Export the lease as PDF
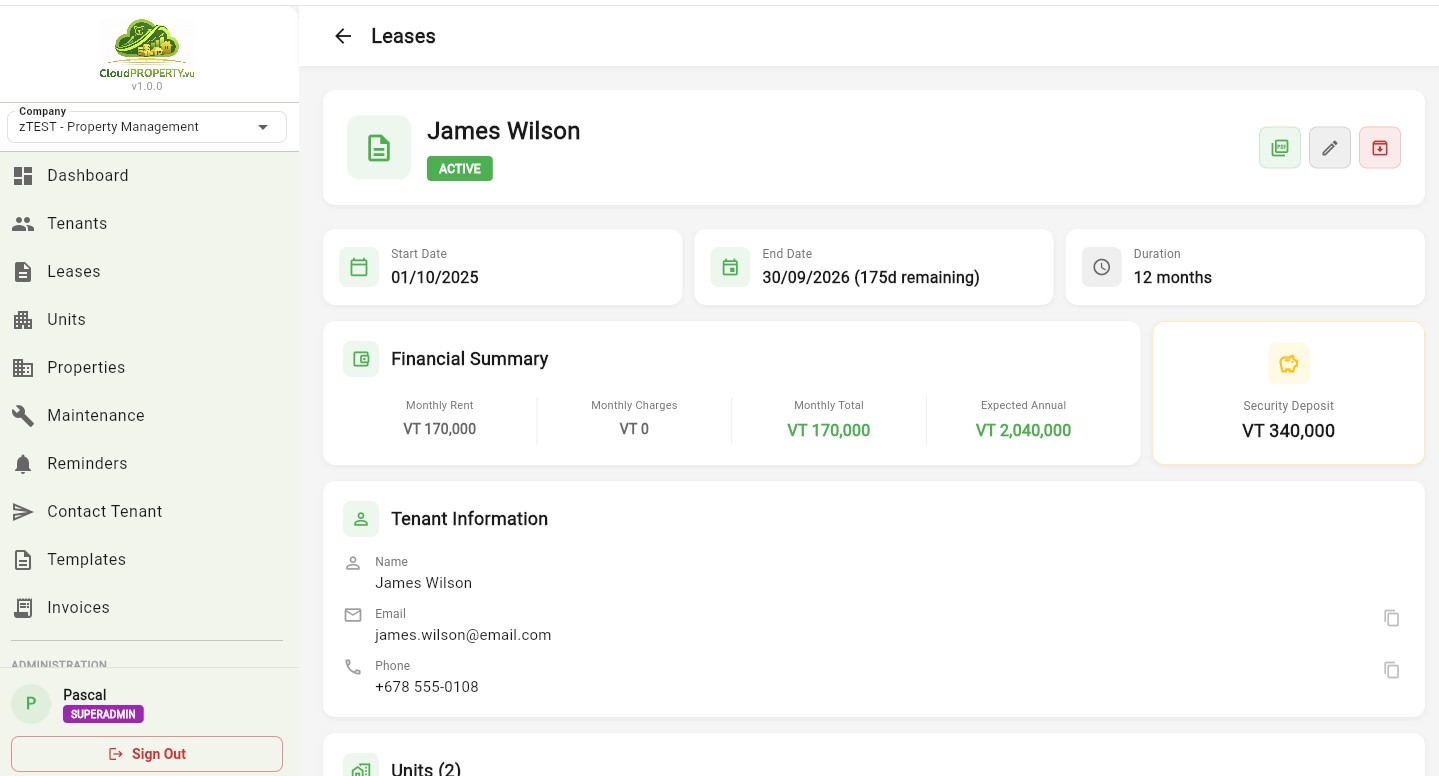 pos(1280,147)
